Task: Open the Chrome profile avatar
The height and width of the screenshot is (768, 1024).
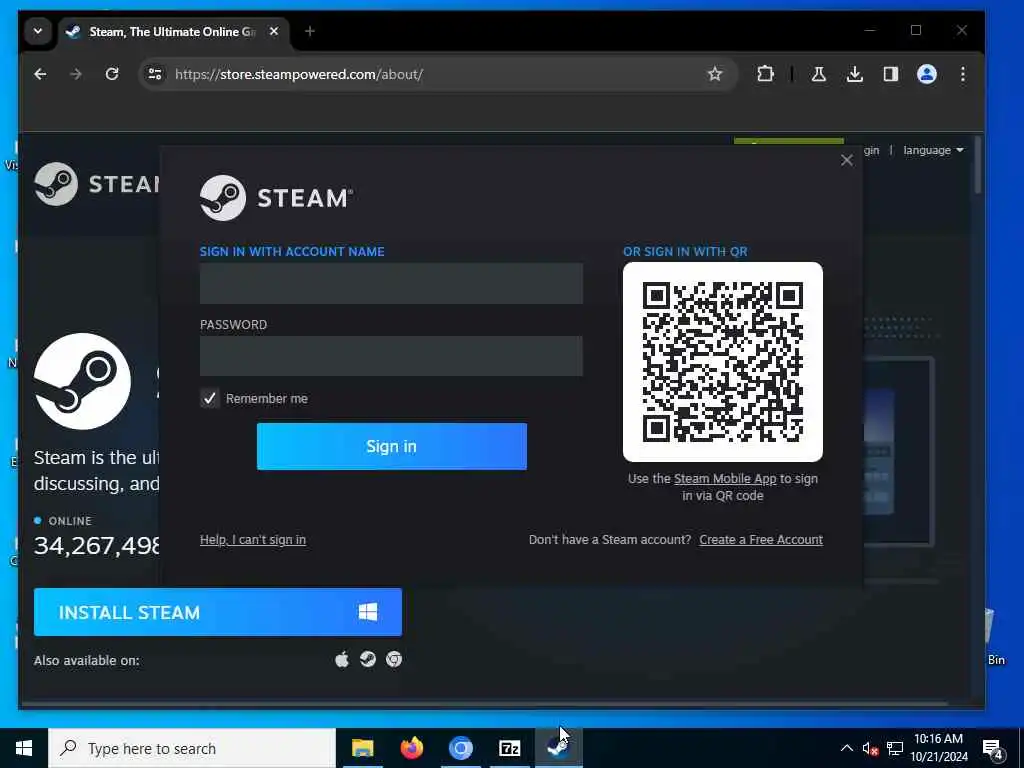Action: coord(927,74)
